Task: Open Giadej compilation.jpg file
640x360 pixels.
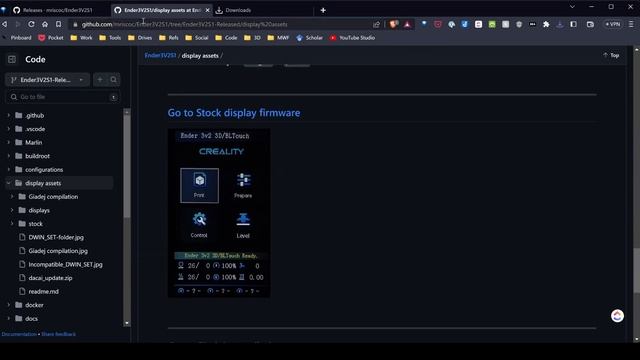Action: pos(58,251)
